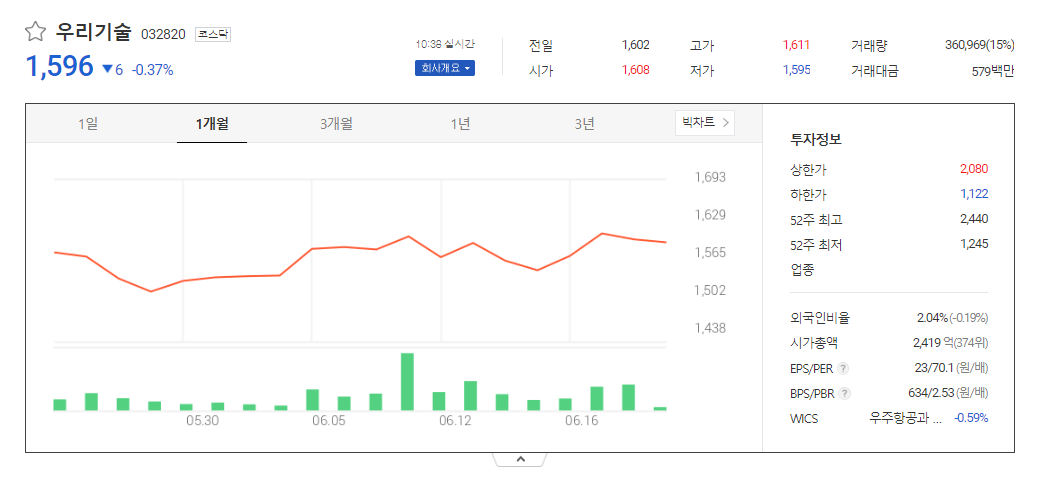Star 우리기술 as a favorite stock
The width and height of the screenshot is (1047, 482).
[35, 32]
